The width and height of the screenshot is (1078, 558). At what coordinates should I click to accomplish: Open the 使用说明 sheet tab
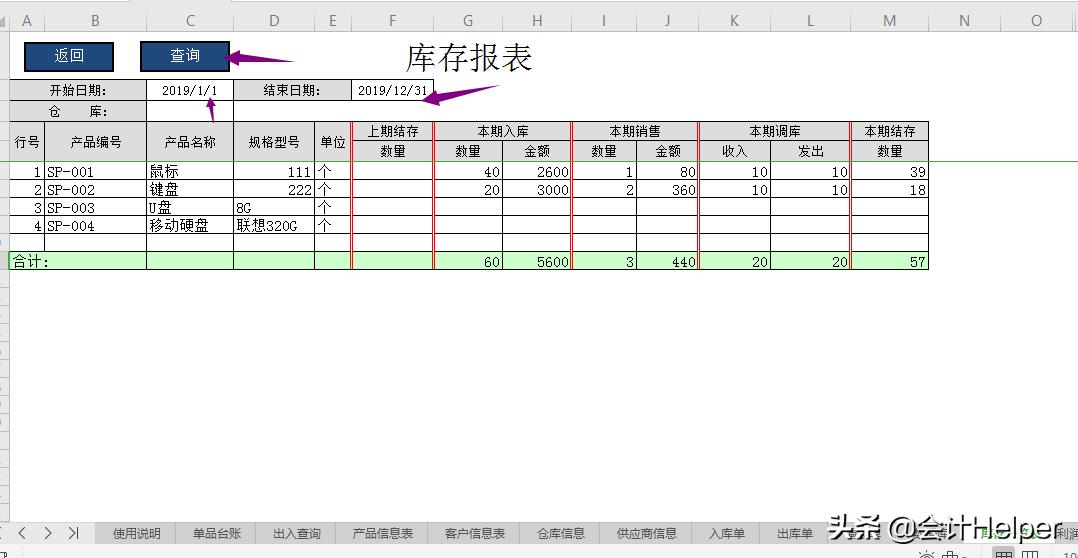click(136, 533)
